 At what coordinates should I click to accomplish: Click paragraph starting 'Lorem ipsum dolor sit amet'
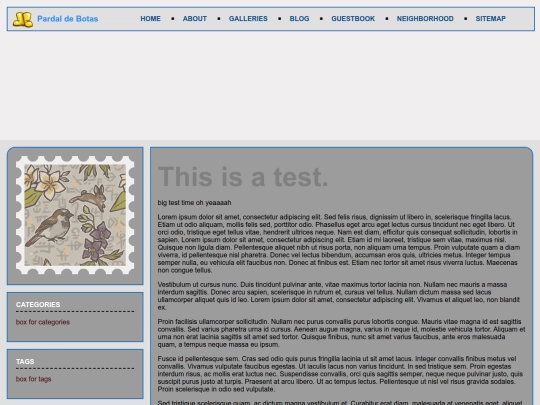pyautogui.click(x=339, y=243)
